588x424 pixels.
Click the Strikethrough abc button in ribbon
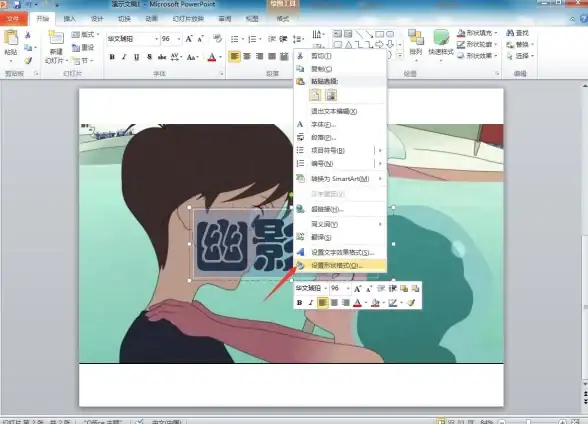click(162, 57)
